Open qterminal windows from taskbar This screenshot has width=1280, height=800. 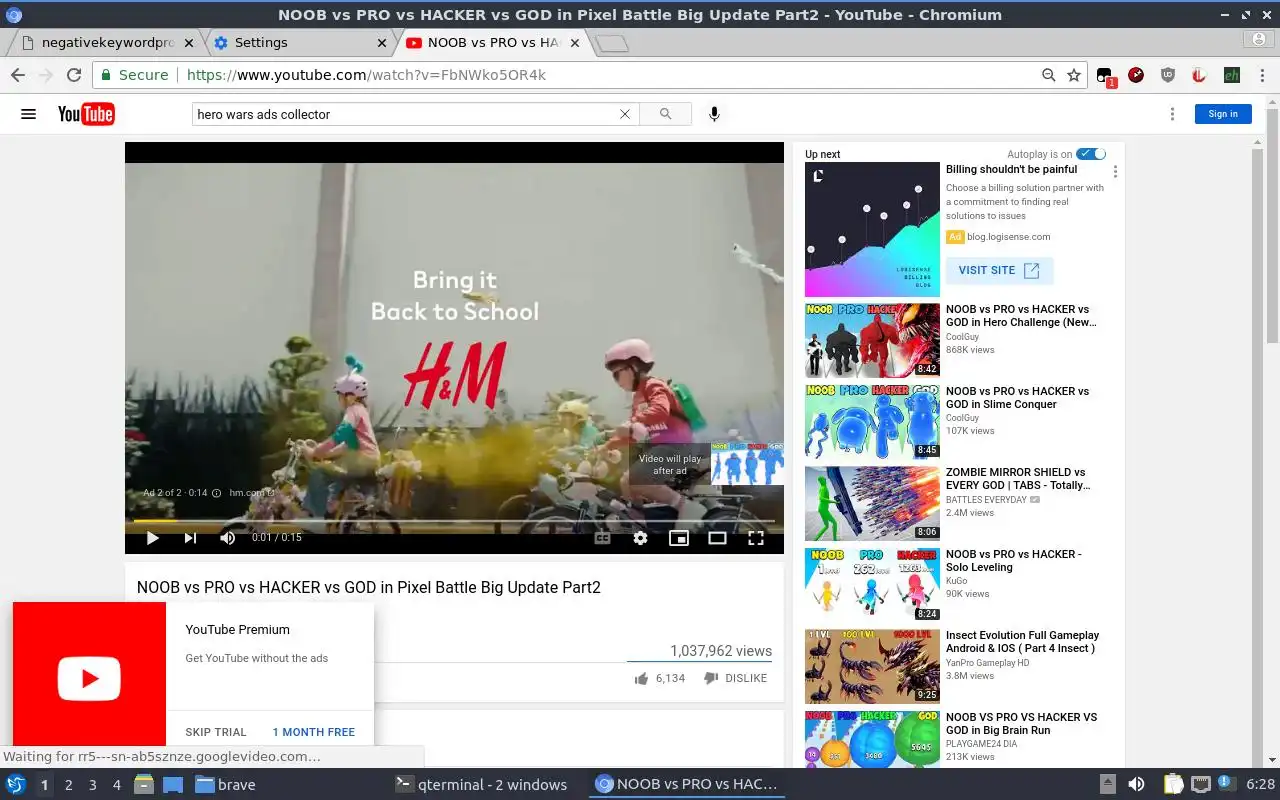click(x=482, y=785)
